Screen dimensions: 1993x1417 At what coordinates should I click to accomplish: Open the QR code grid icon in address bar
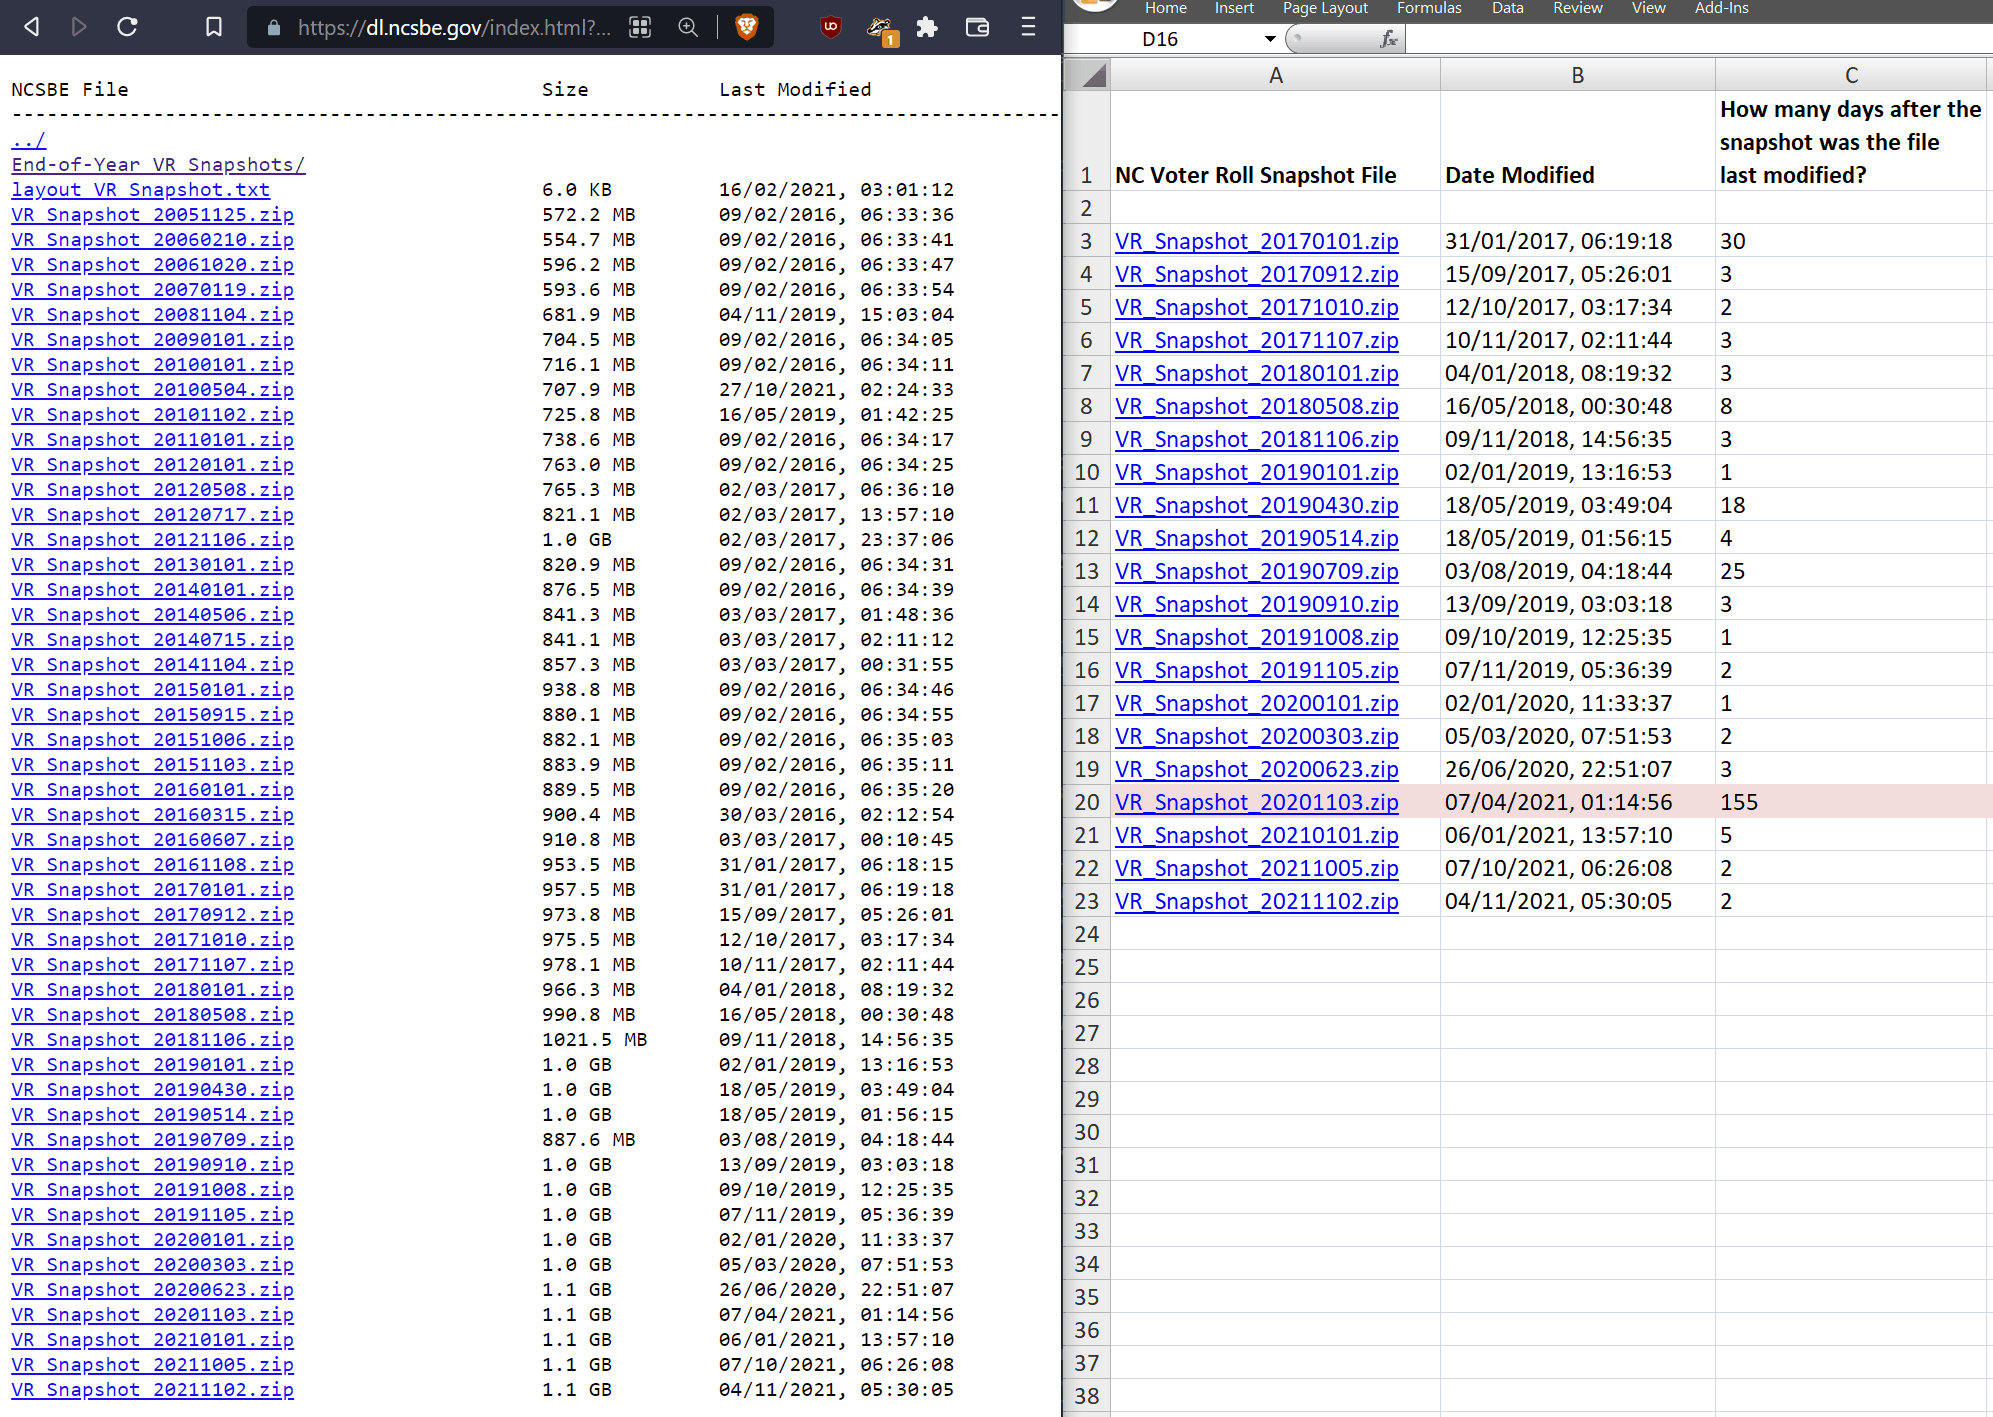point(640,27)
